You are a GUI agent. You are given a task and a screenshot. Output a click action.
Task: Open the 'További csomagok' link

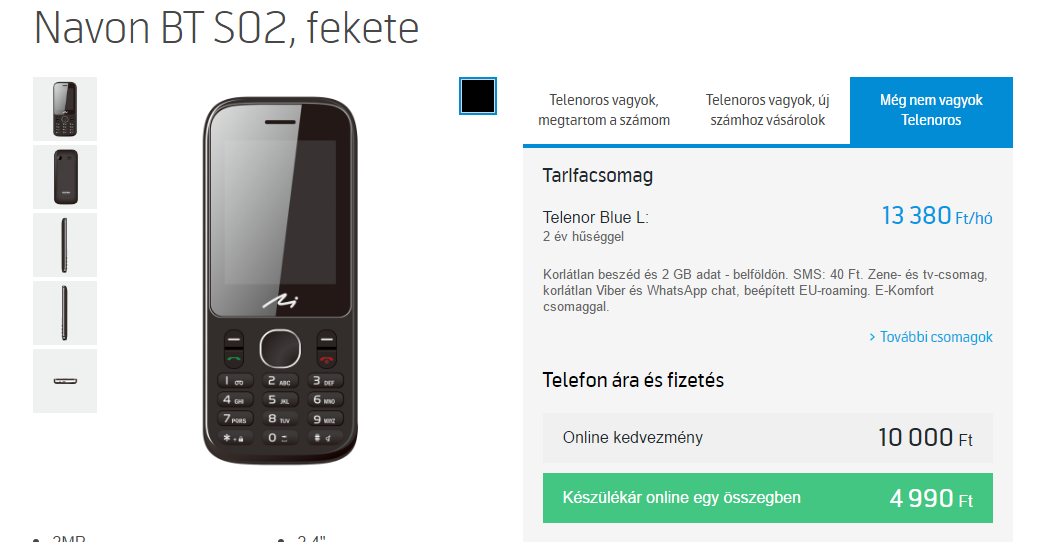coord(936,337)
